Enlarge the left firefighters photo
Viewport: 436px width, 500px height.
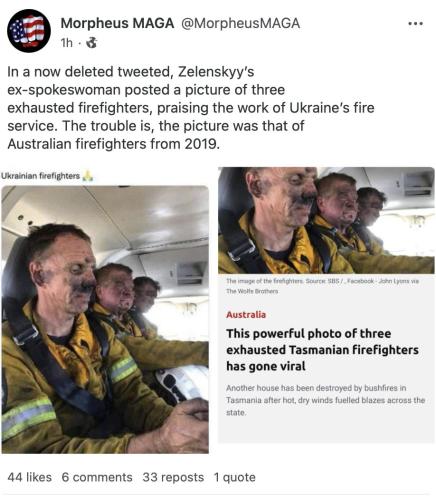point(105,319)
